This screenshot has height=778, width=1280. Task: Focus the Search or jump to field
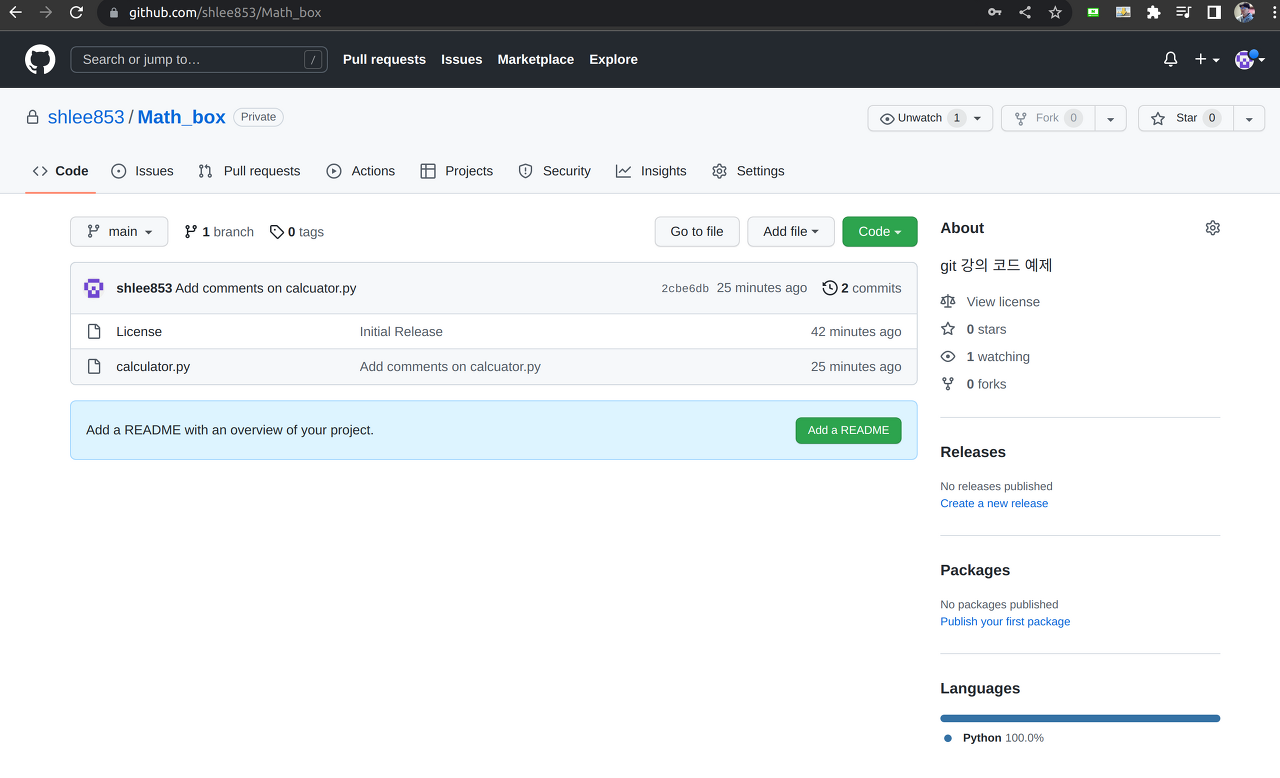click(199, 59)
